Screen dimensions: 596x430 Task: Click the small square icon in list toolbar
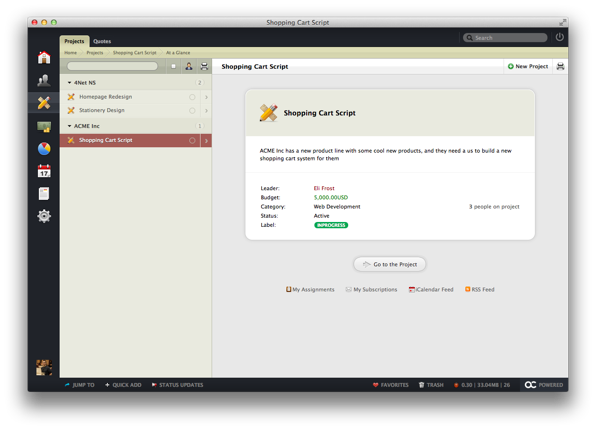(173, 67)
